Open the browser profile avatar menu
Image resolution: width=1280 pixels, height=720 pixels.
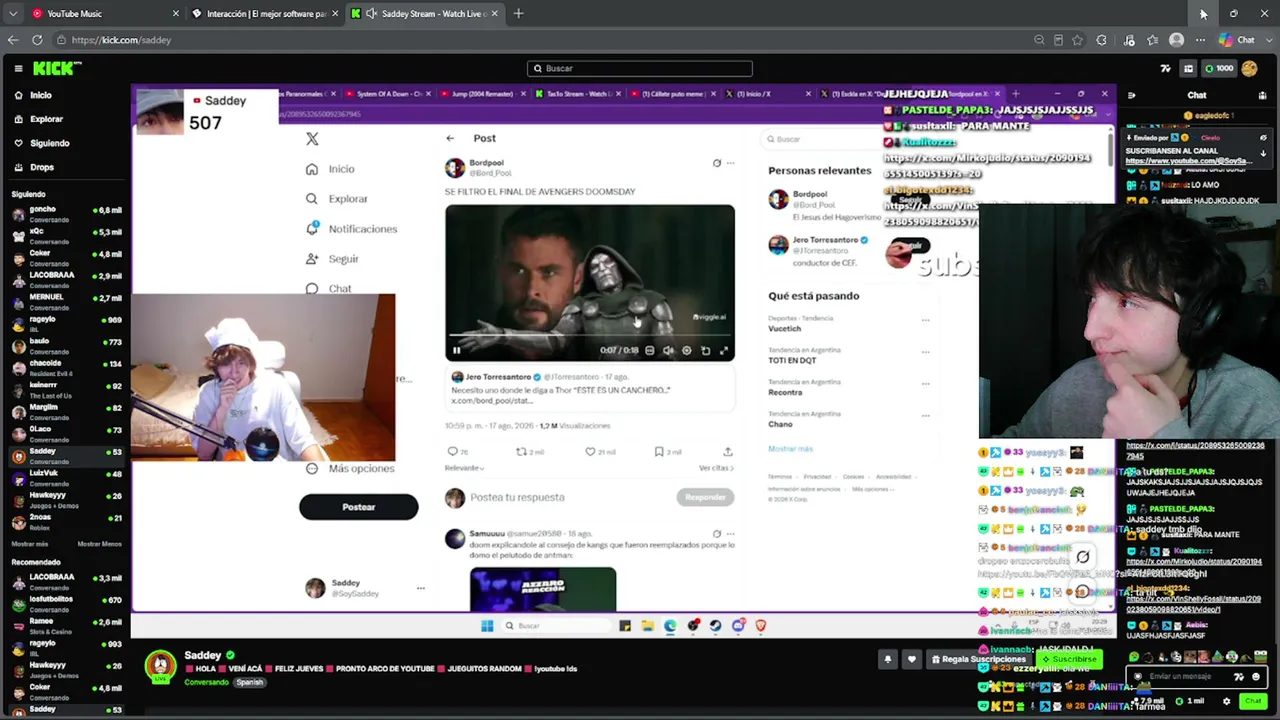pyautogui.click(x=1176, y=40)
